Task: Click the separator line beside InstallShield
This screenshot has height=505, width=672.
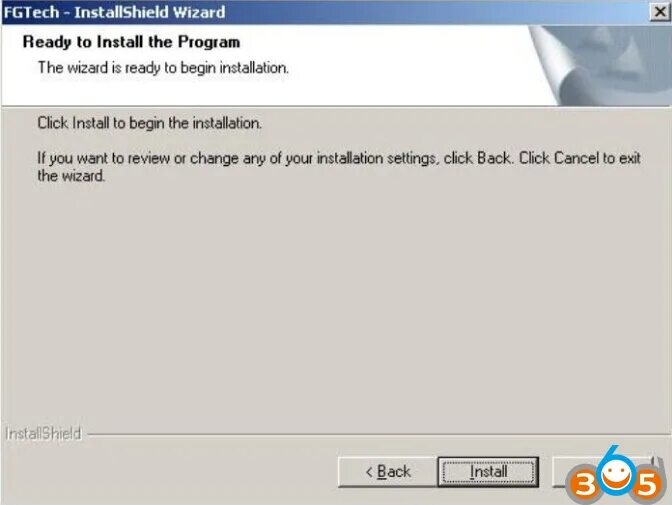Action: (379, 435)
